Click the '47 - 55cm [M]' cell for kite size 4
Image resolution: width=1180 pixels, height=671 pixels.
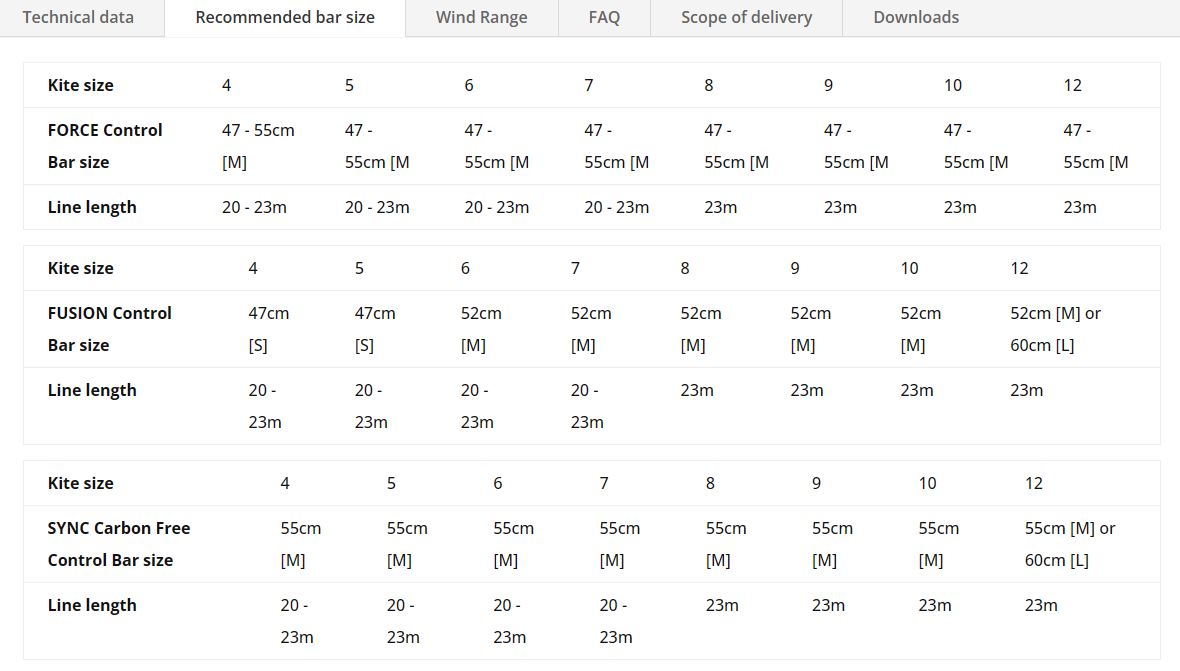(258, 146)
